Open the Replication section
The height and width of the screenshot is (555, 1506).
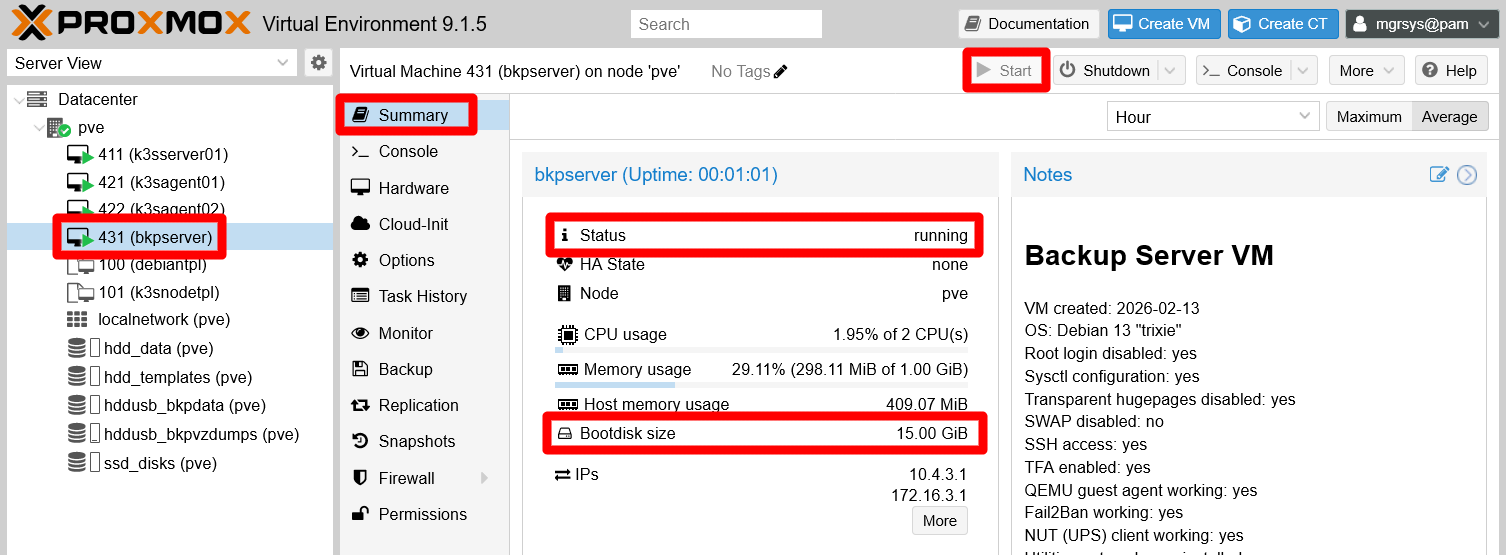click(x=424, y=405)
